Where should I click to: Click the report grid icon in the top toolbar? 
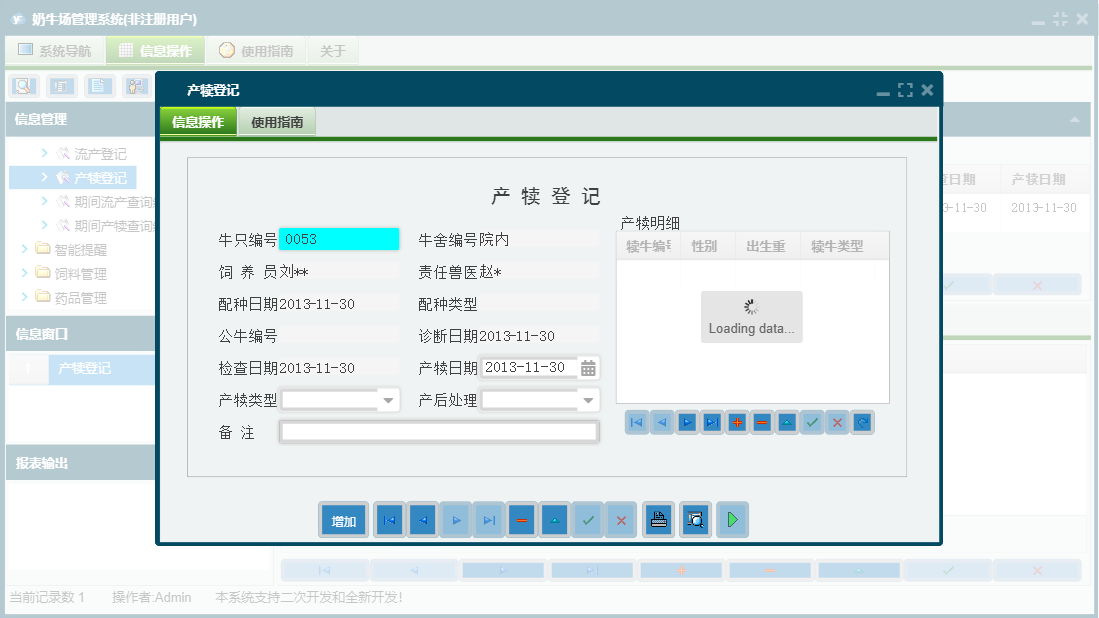tap(62, 85)
